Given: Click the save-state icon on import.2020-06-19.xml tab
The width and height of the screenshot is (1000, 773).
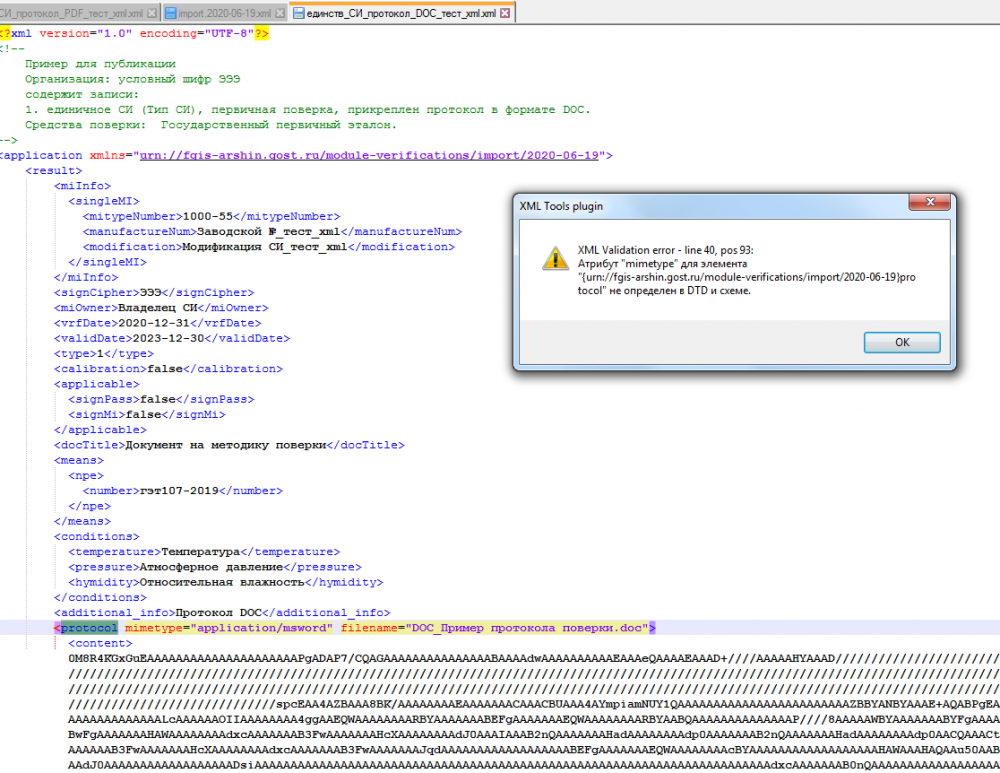Looking at the screenshot, I should click(171, 14).
